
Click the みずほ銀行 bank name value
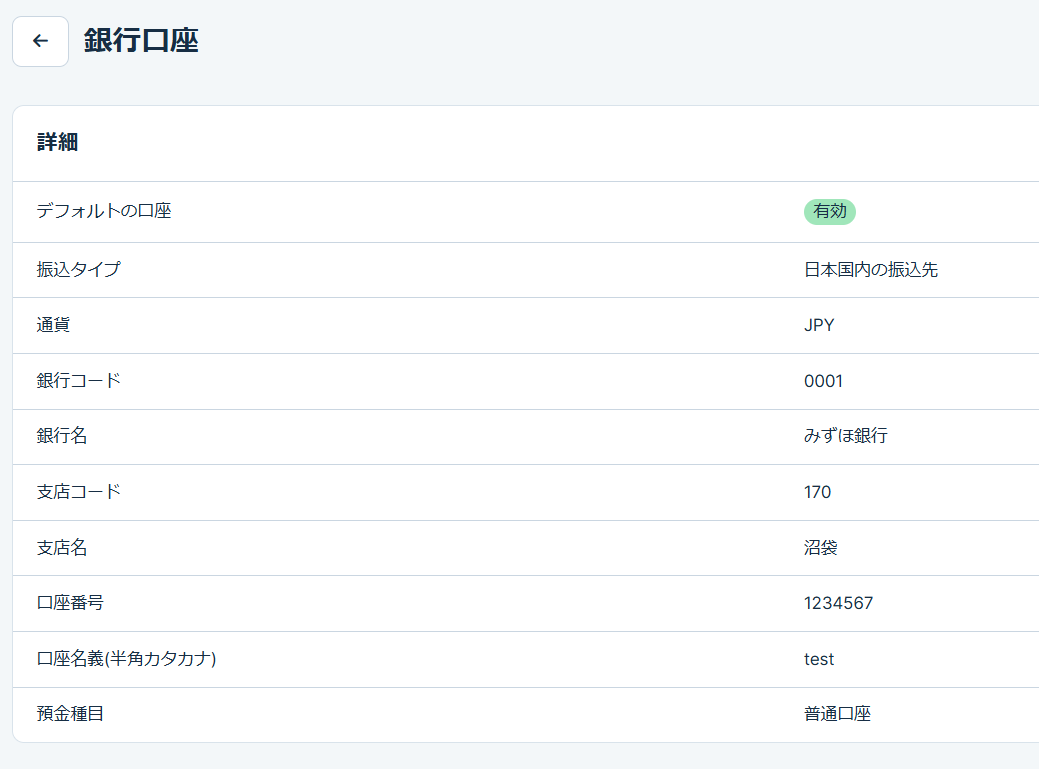click(x=845, y=436)
